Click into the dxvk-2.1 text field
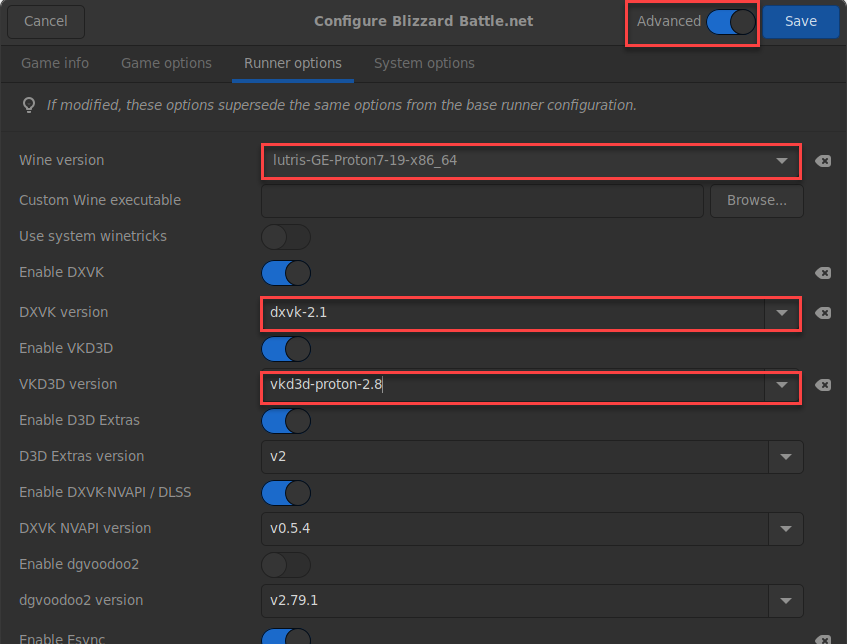 click(514, 313)
